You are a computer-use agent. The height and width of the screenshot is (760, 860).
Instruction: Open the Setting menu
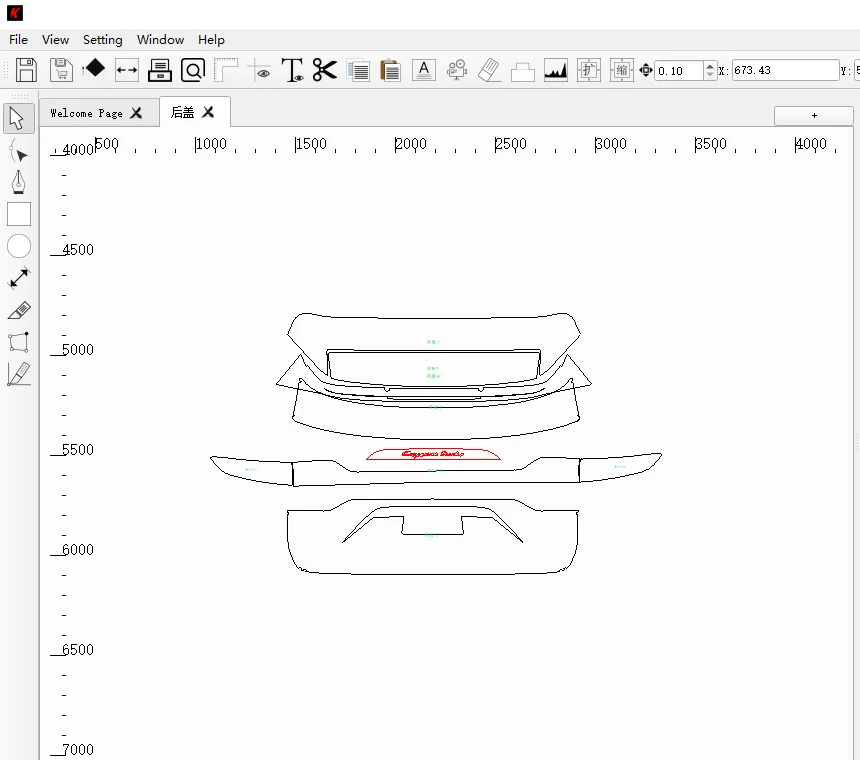(x=102, y=40)
